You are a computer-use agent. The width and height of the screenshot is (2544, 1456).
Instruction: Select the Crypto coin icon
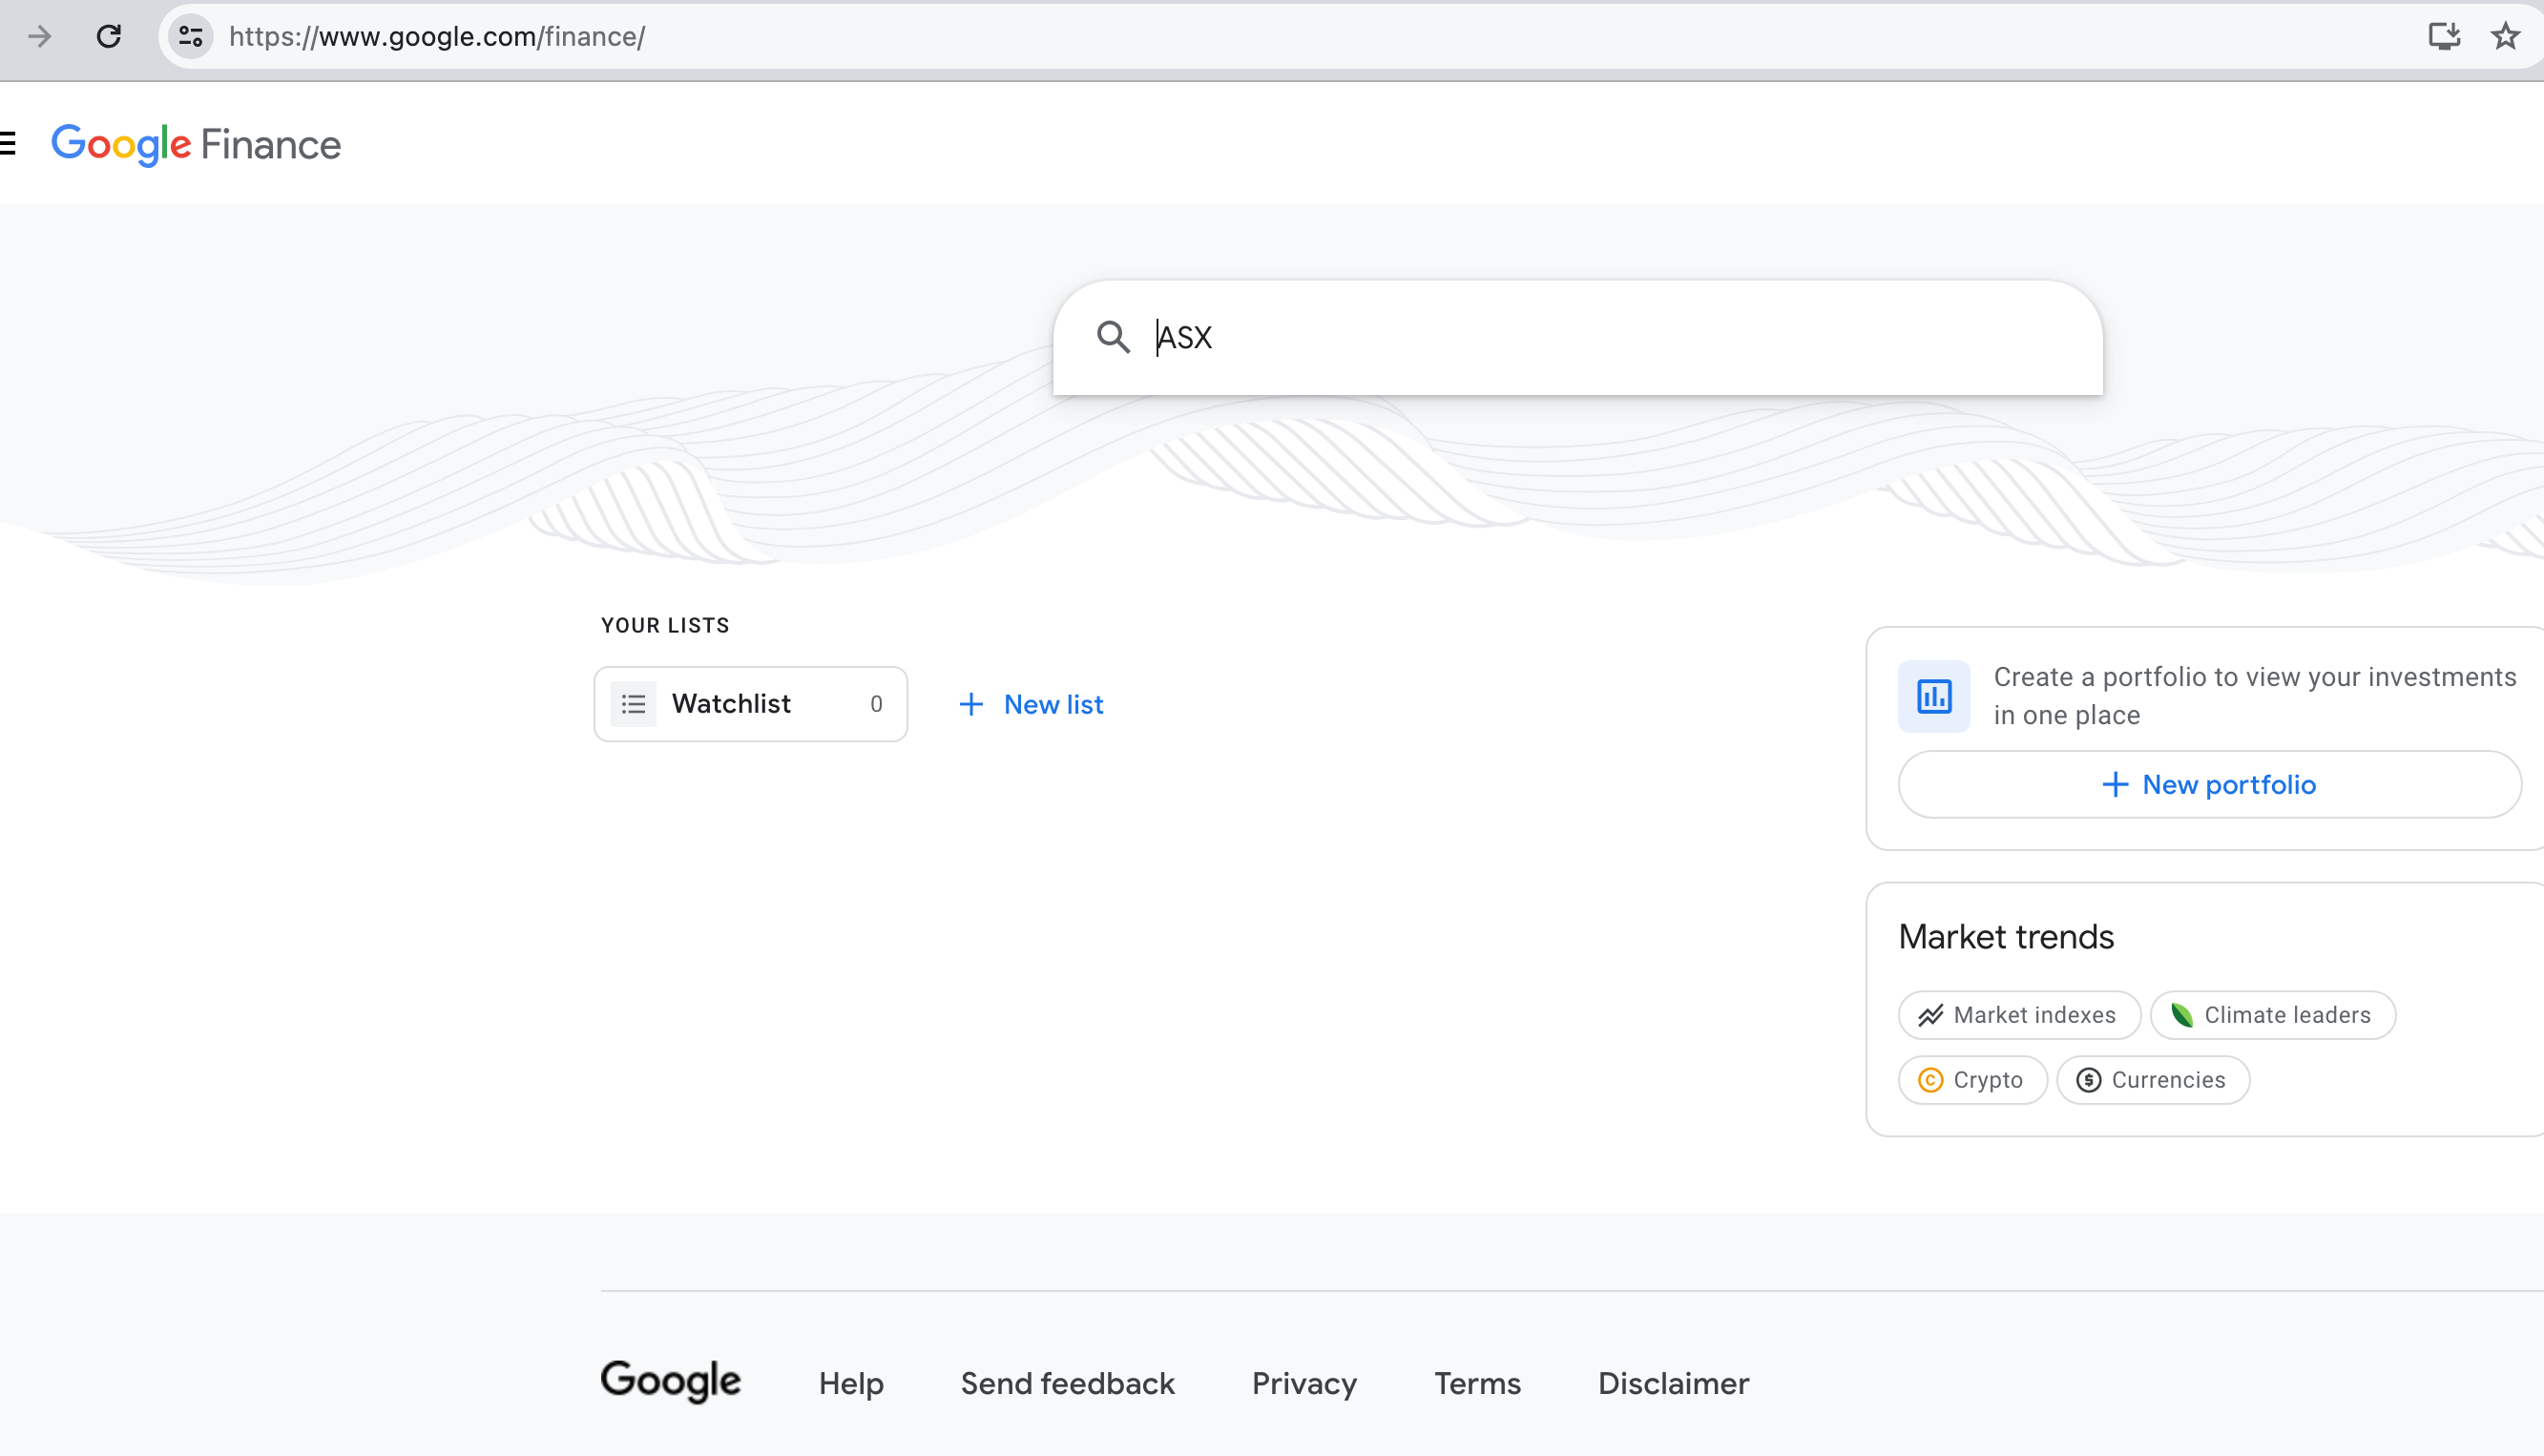coord(1931,1080)
